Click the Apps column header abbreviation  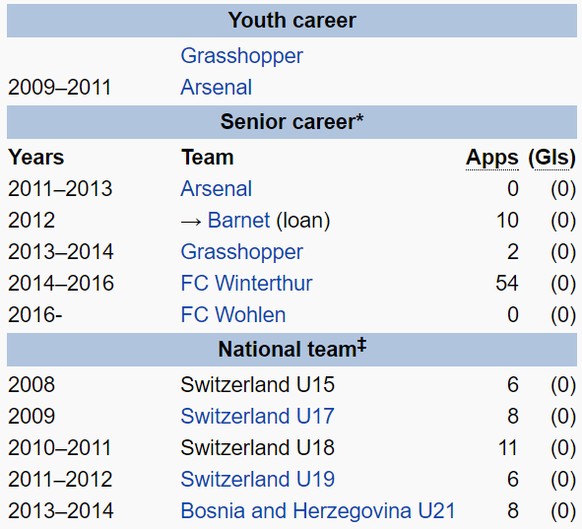(x=492, y=158)
